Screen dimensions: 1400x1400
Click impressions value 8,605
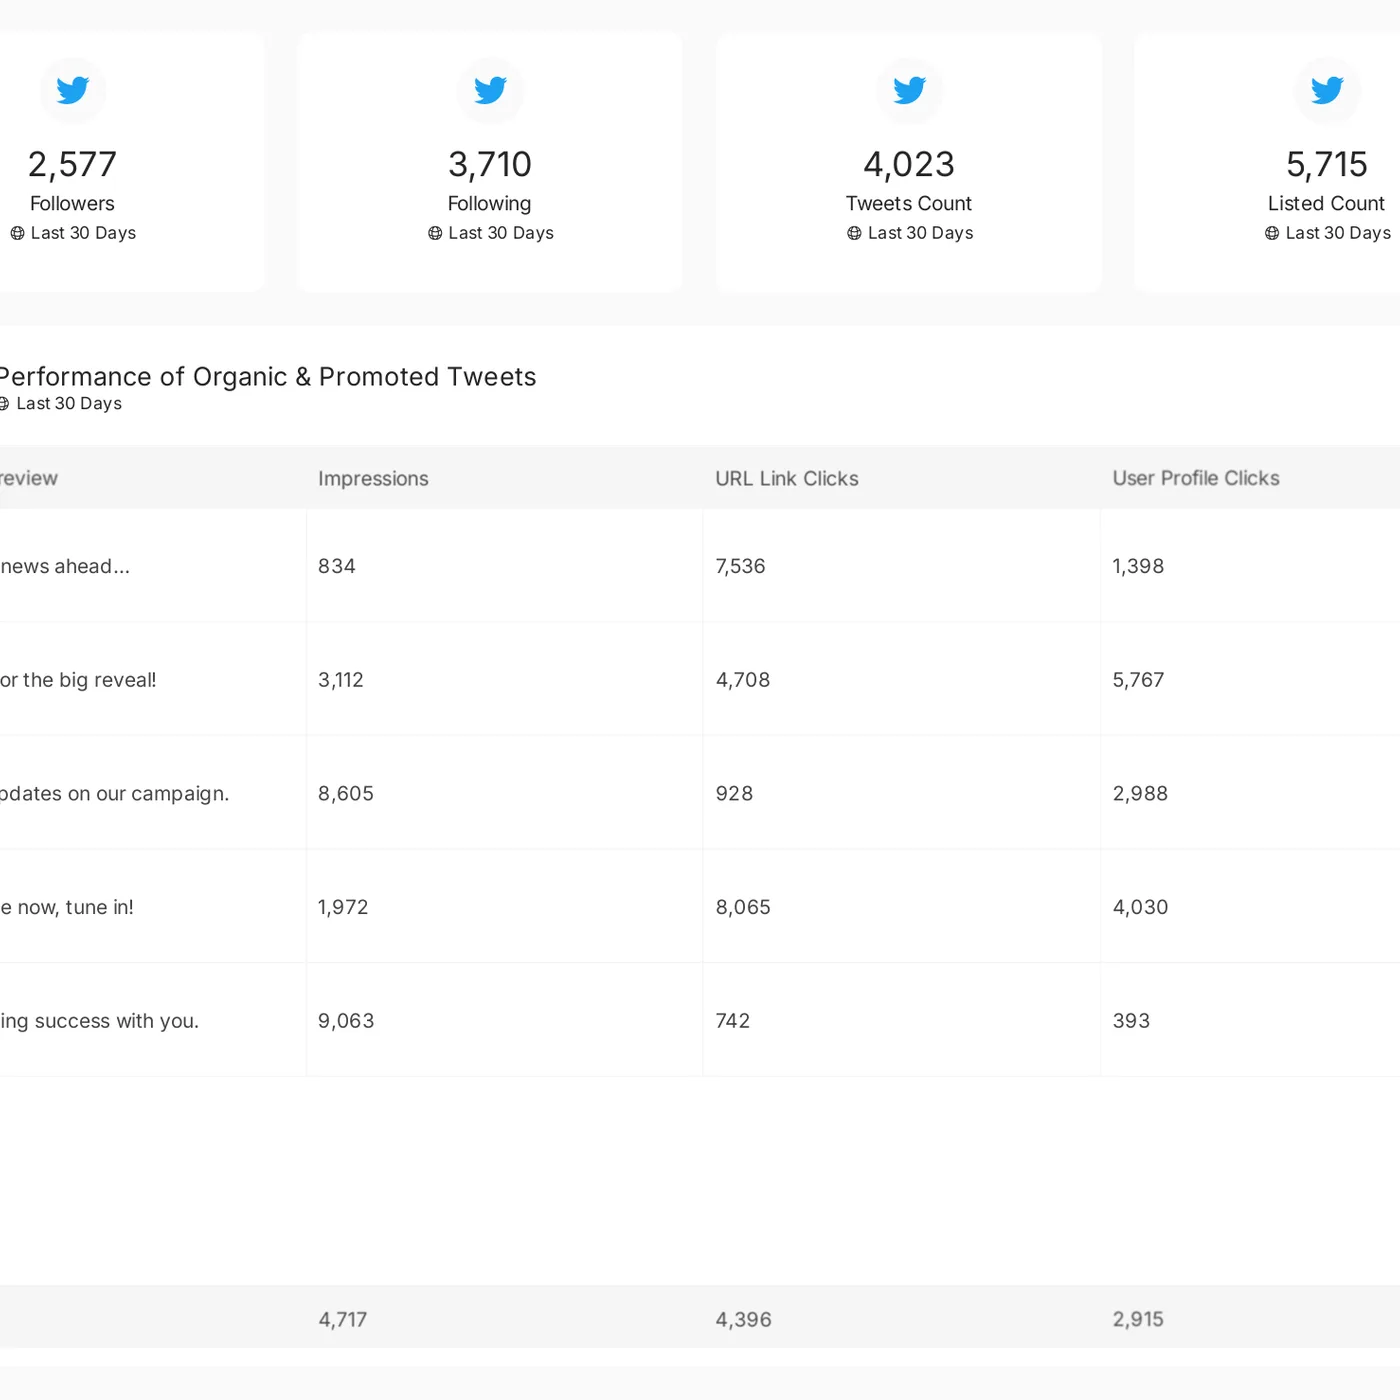pos(346,794)
